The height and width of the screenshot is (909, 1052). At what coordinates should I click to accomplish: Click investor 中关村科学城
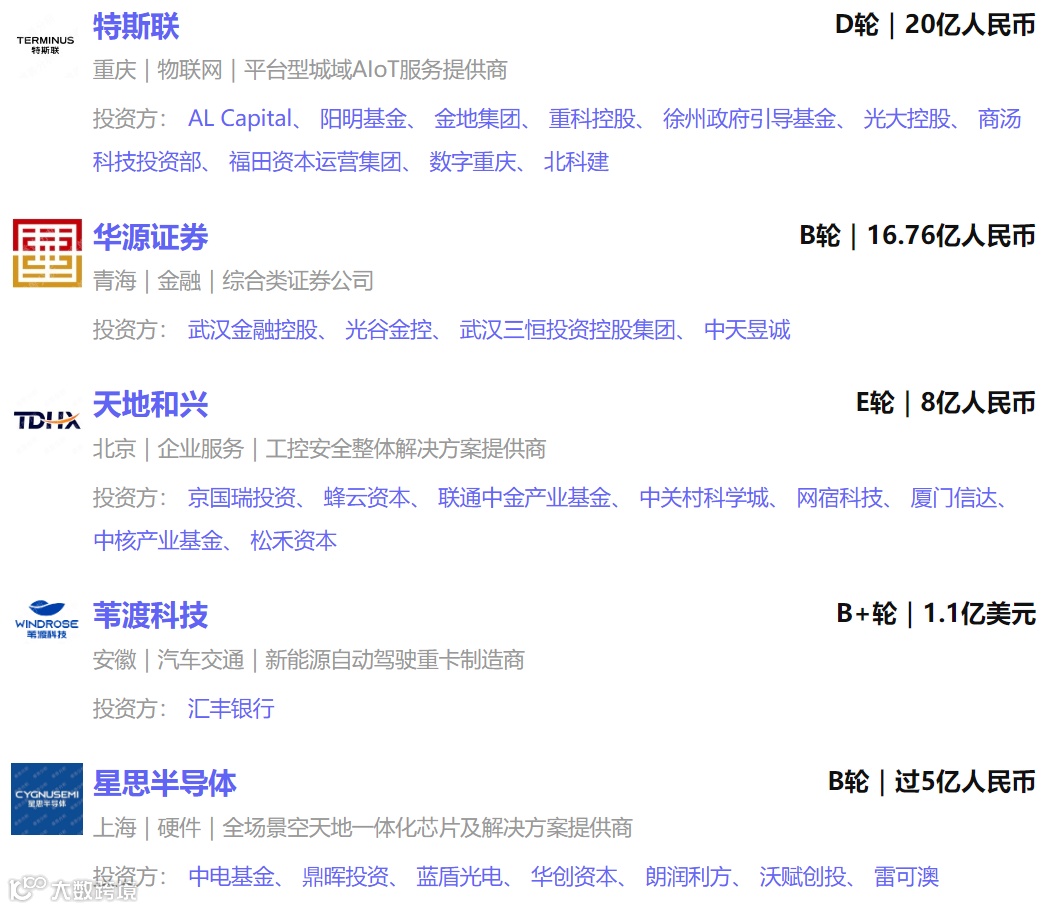pyautogui.click(x=704, y=498)
